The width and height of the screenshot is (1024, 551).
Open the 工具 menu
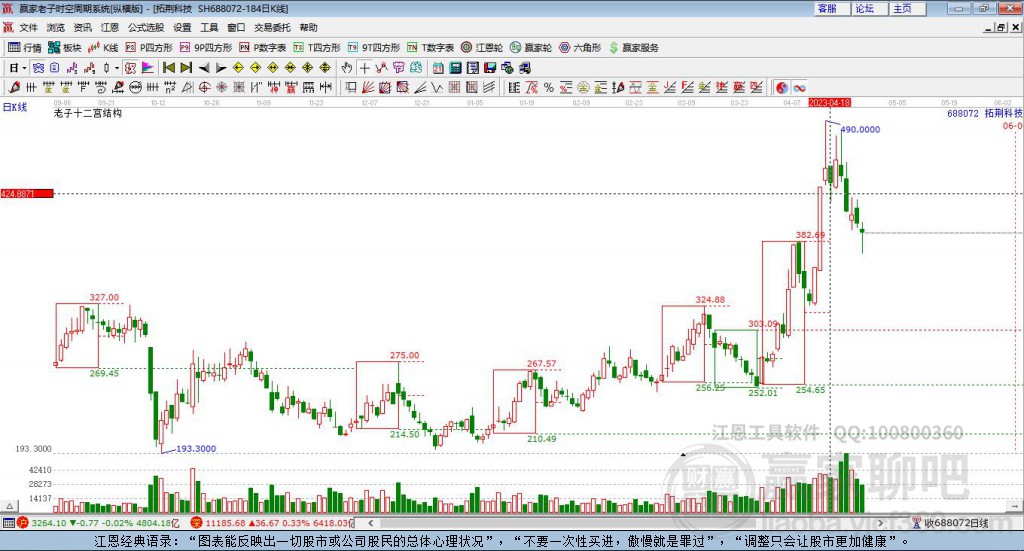tap(209, 27)
